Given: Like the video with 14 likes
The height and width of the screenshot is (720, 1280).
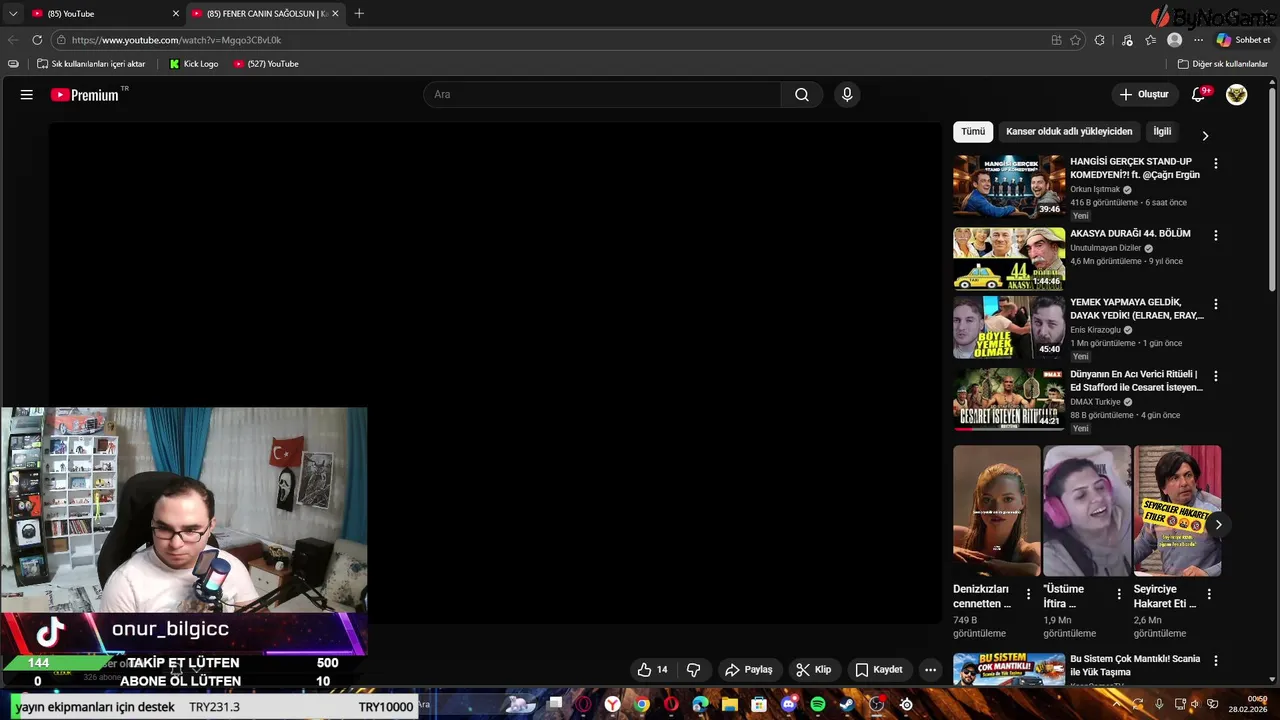Looking at the screenshot, I should tap(652, 669).
